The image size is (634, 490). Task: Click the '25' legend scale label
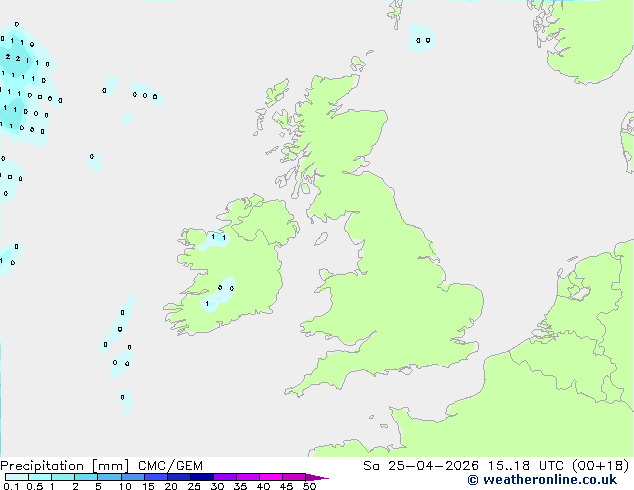pos(194,486)
